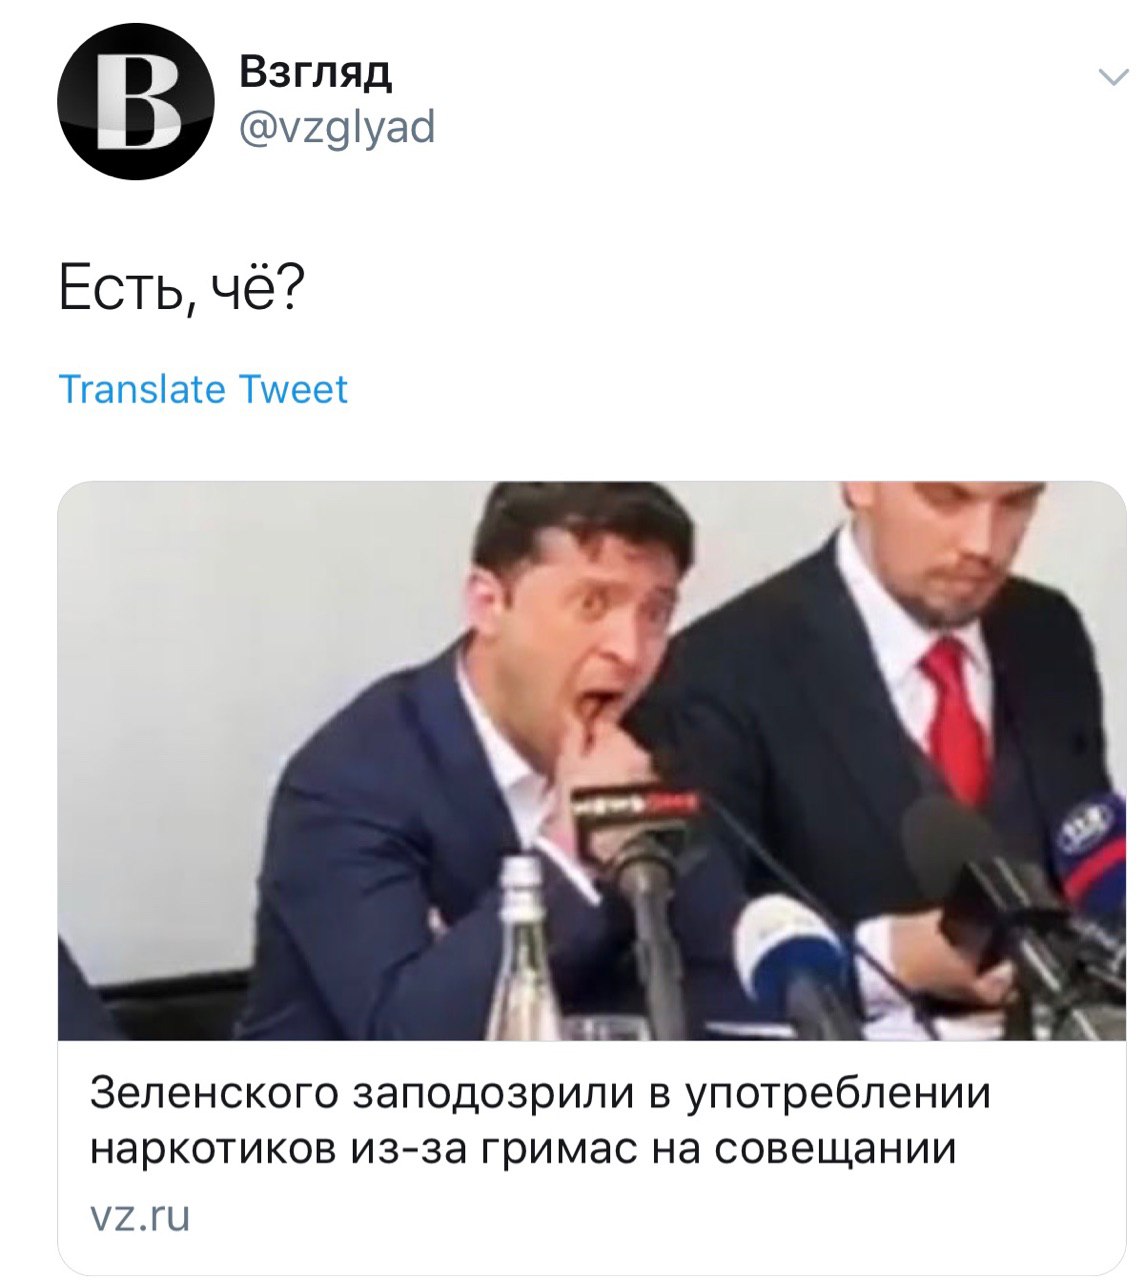Select the tweet text Есть, чё?
Image resolution: width=1145 pixels, height=1280 pixels.
click(x=180, y=288)
